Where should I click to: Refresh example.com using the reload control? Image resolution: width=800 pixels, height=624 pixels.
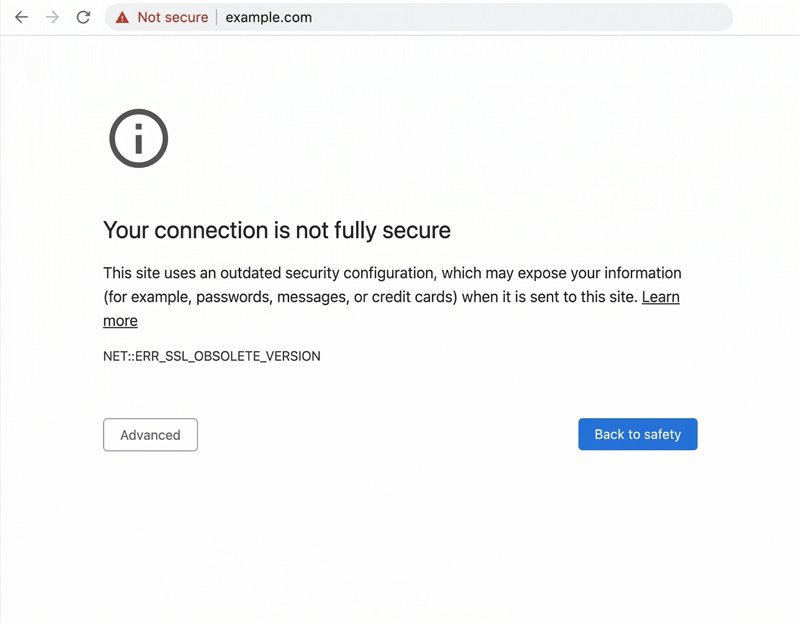click(84, 16)
